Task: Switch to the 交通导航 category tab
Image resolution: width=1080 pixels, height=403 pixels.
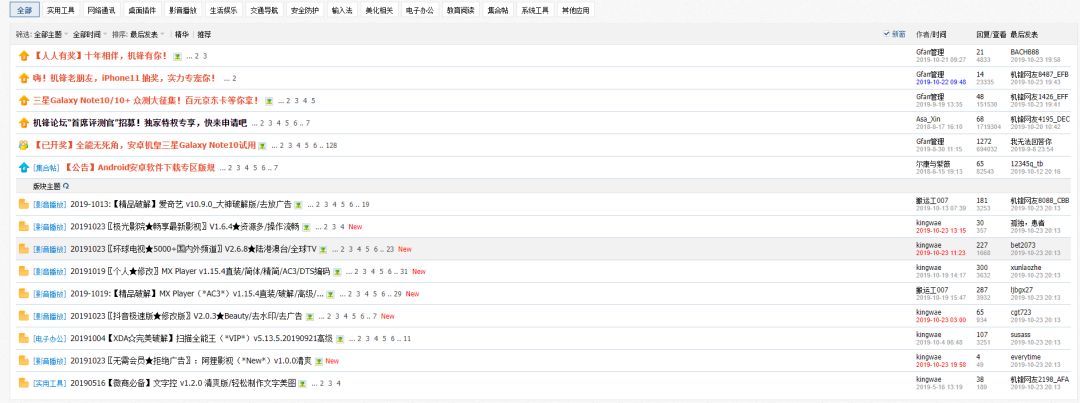Action: coord(264,11)
